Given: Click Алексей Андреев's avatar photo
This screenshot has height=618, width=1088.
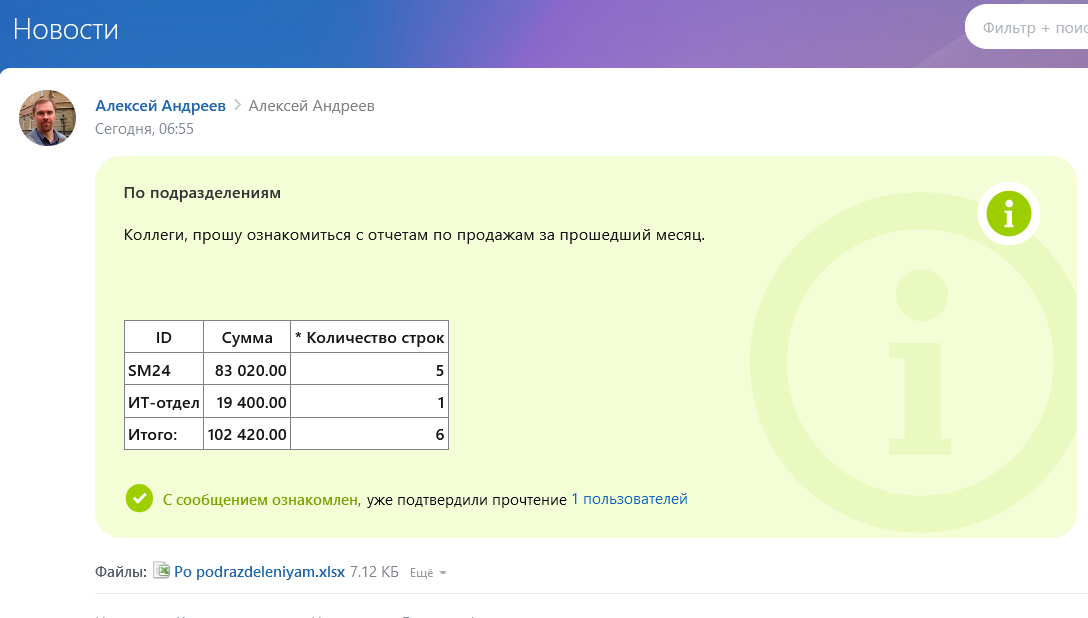Looking at the screenshot, I should tap(48, 118).
